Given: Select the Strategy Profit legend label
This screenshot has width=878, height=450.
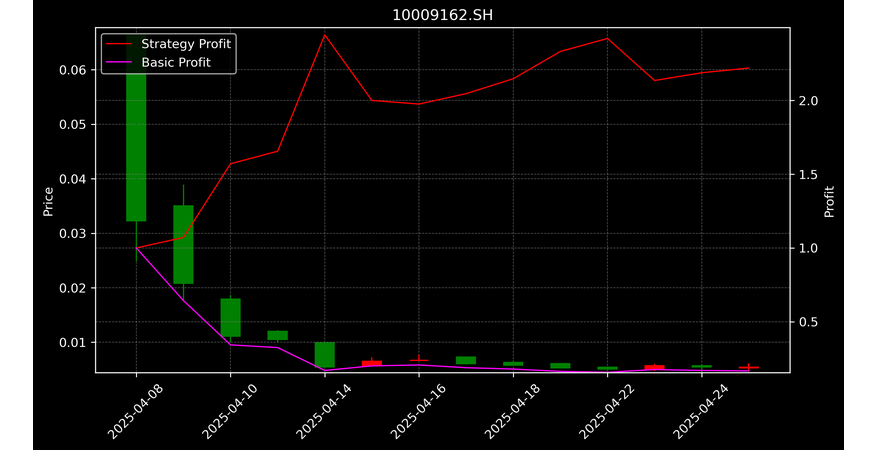Looking at the screenshot, I should click(x=186, y=44).
